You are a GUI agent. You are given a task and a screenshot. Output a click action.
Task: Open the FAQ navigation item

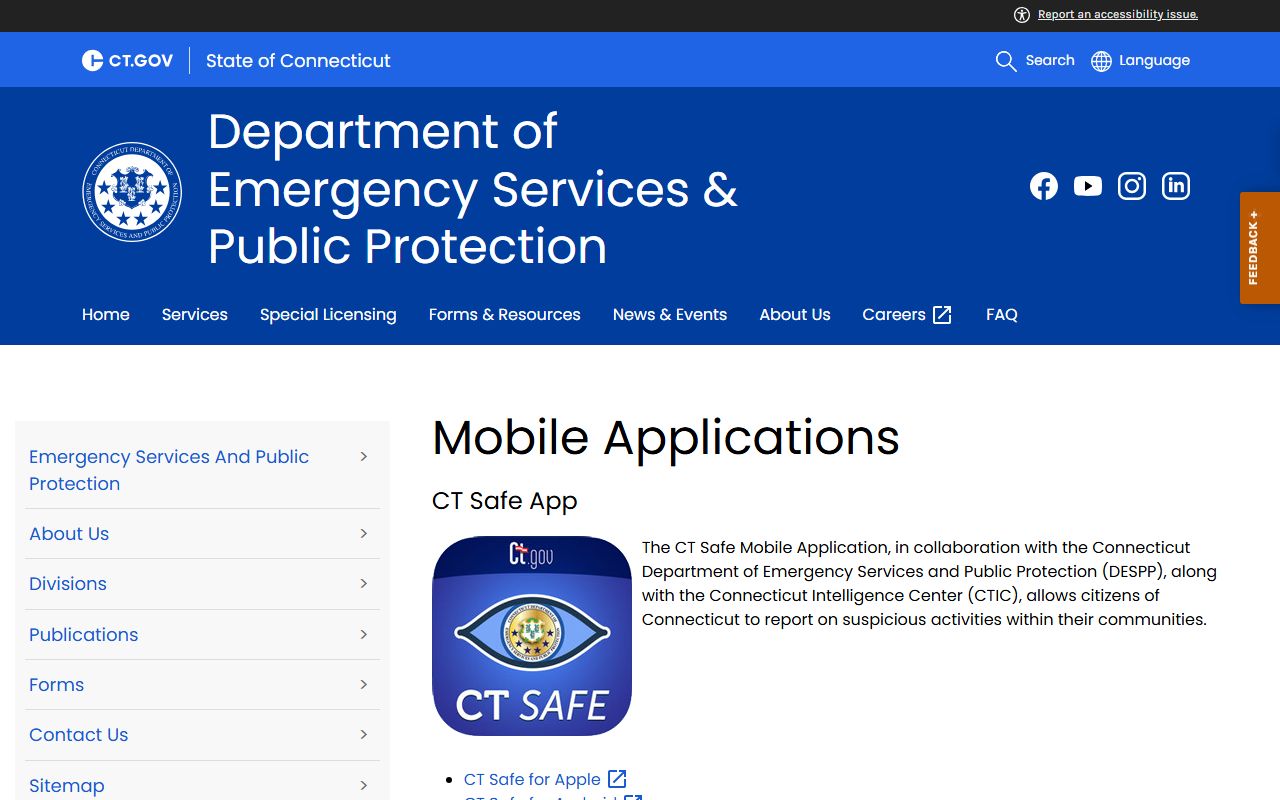(x=1002, y=315)
